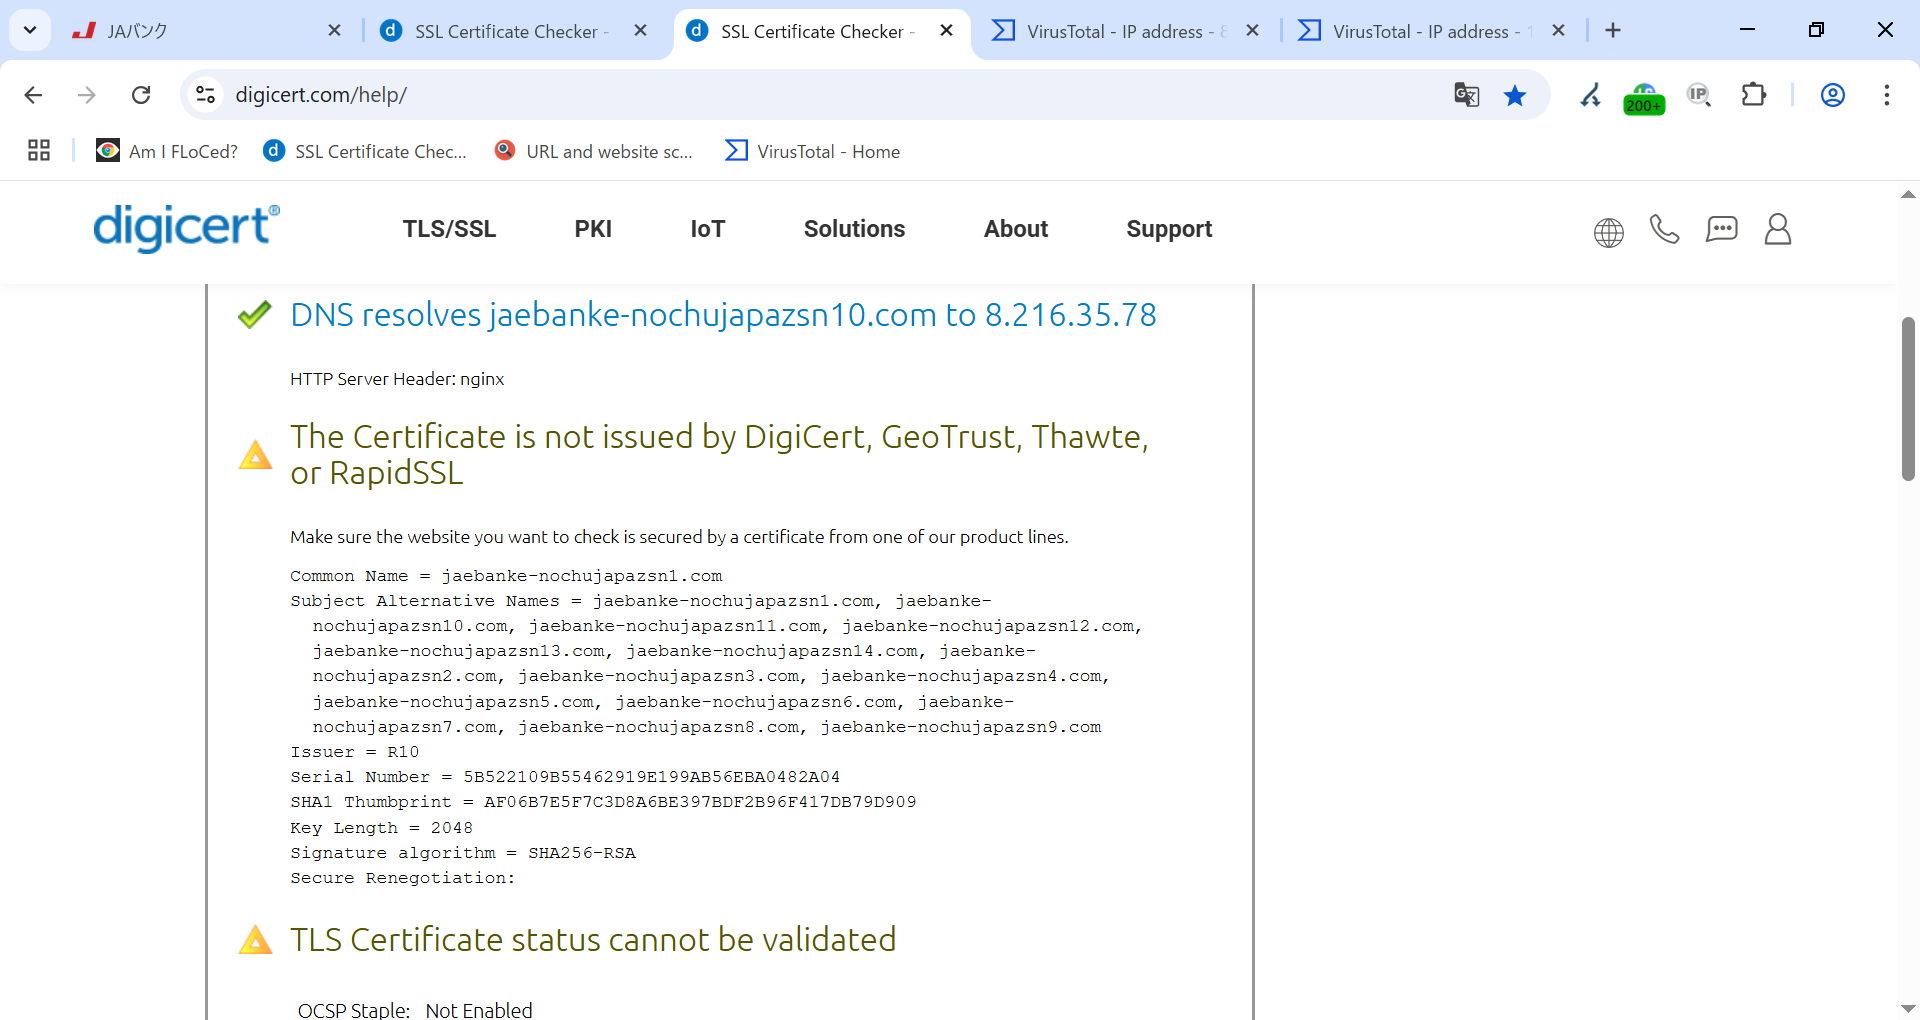Click the globe language selector icon
1920x1020 pixels.
(x=1608, y=232)
